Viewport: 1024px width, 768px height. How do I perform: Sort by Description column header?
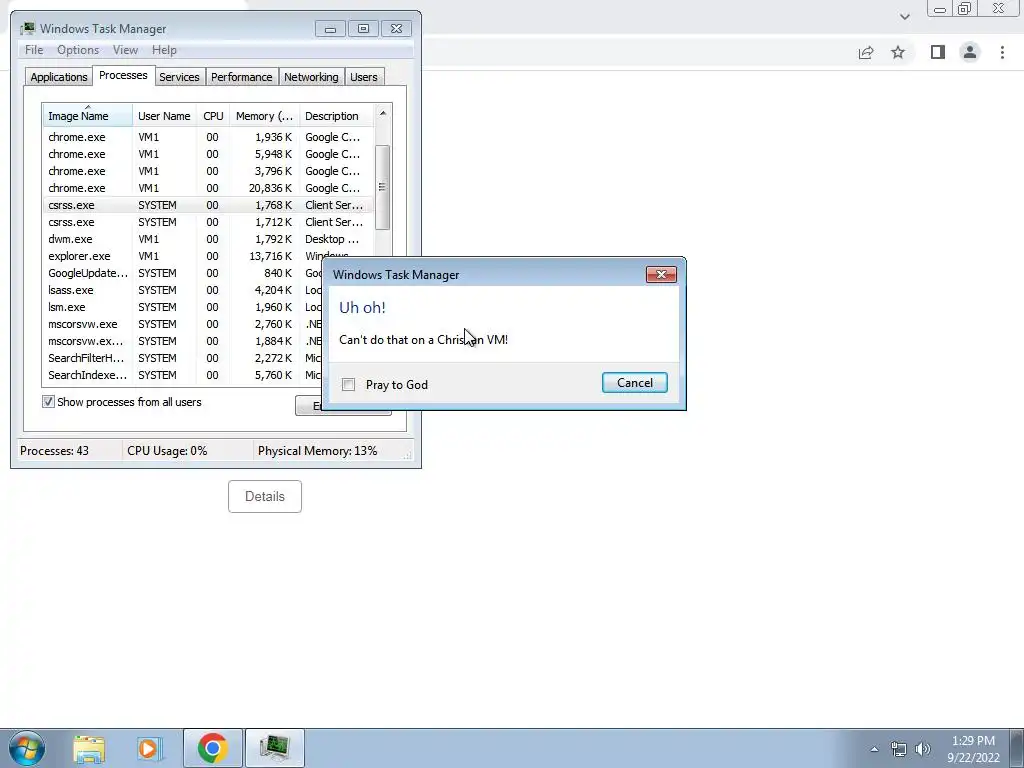coord(336,116)
